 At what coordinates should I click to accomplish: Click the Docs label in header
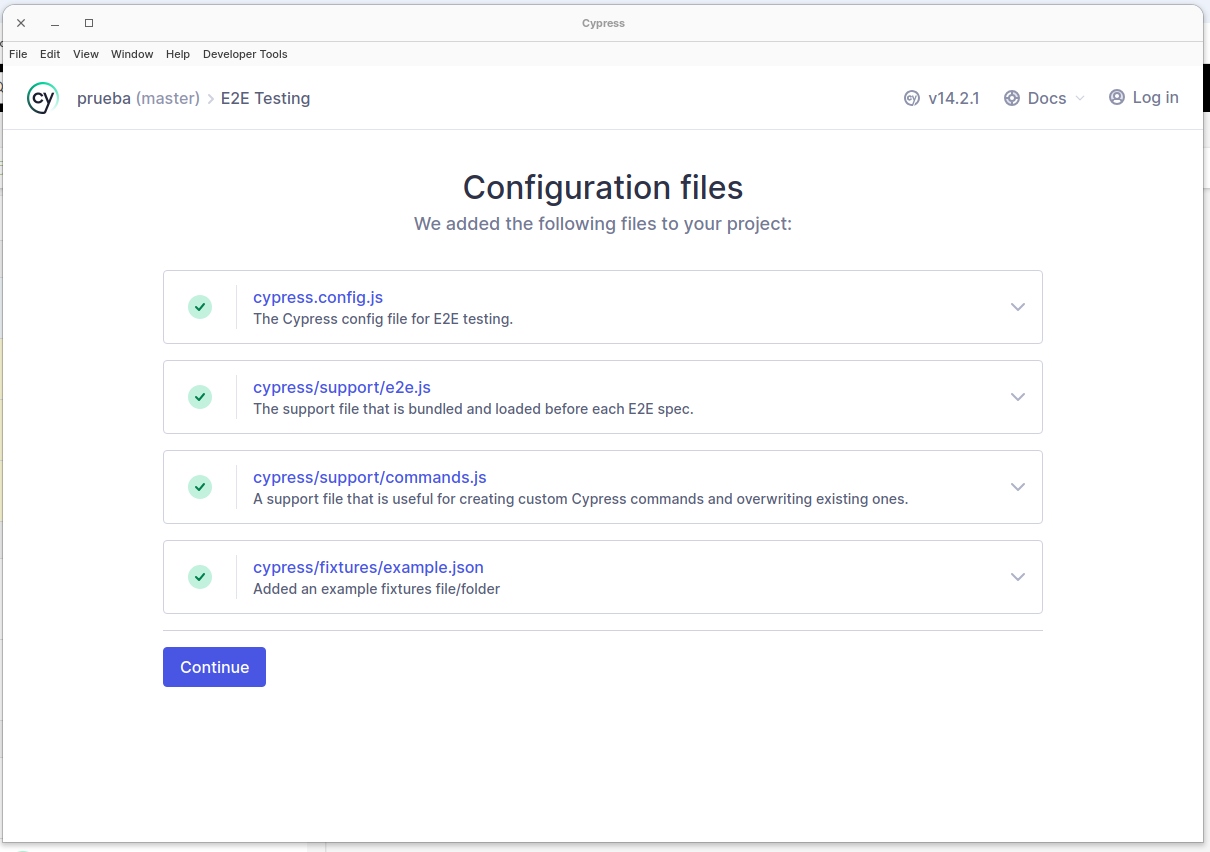pos(1047,98)
